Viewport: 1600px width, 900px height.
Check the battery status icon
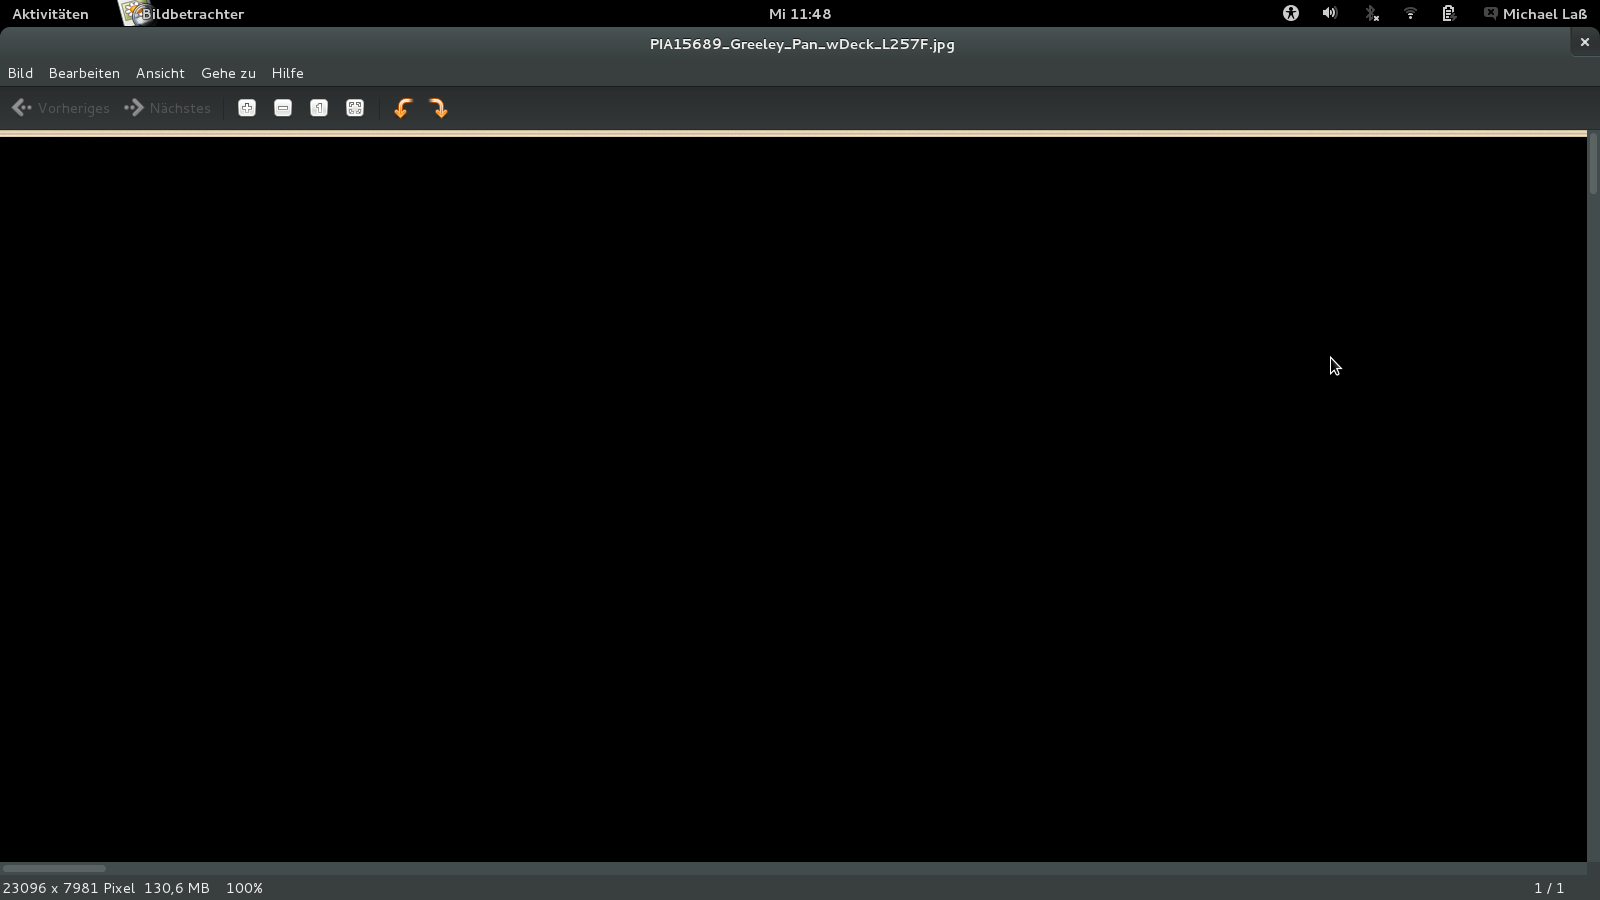coord(1448,13)
